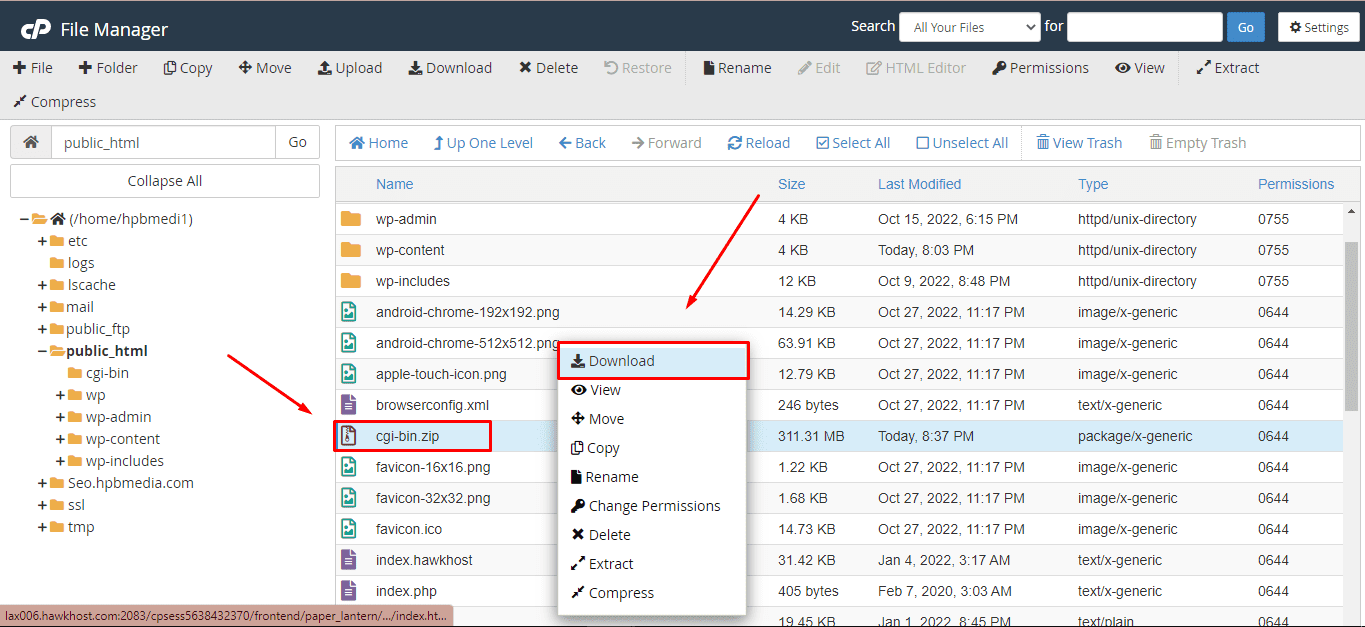Click the Permissions key icon in toolbar
This screenshot has height=627, width=1365.
pyautogui.click(x=999, y=68)
